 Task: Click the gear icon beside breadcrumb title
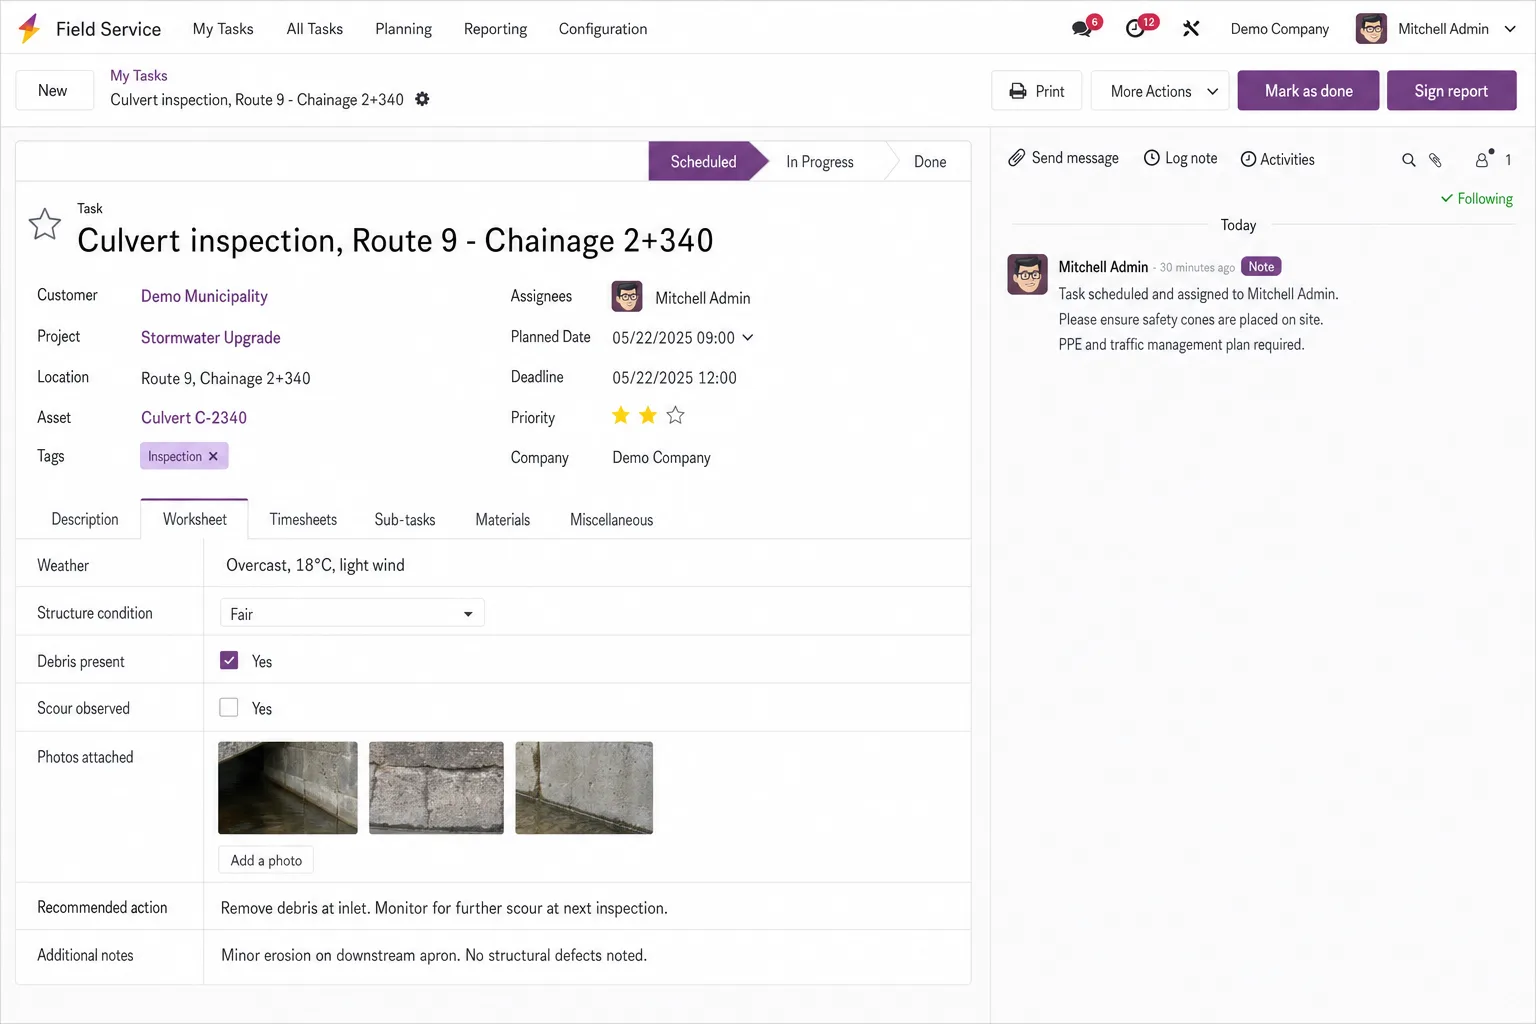(x=422, y=99)
